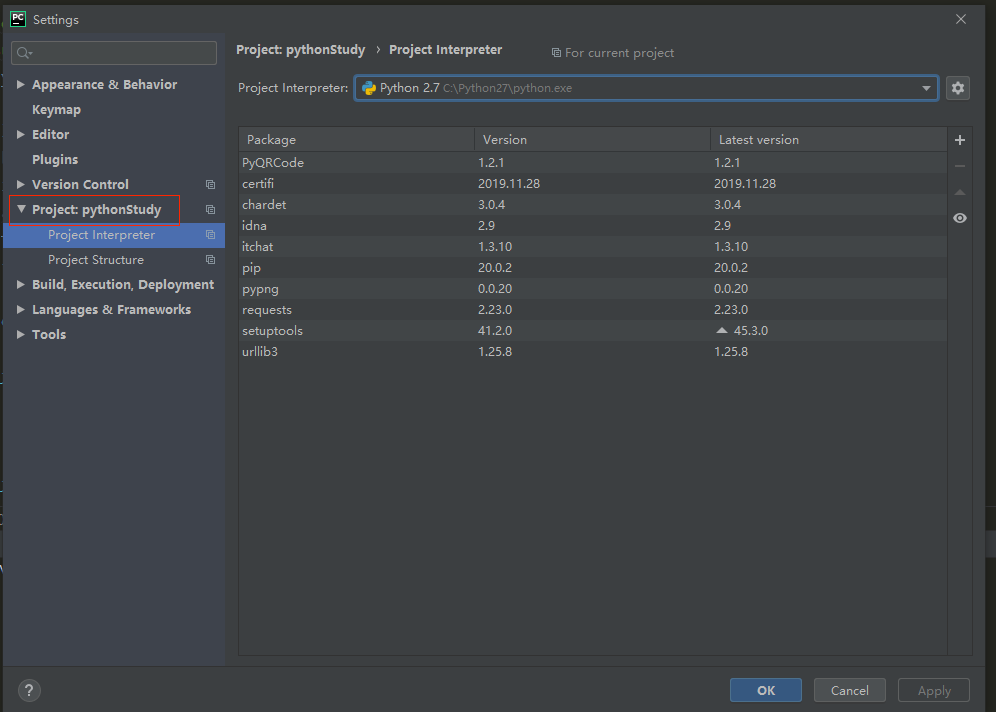Click the search magnifier icon in settings
This screenshot has width=996, height=712.
24,53
